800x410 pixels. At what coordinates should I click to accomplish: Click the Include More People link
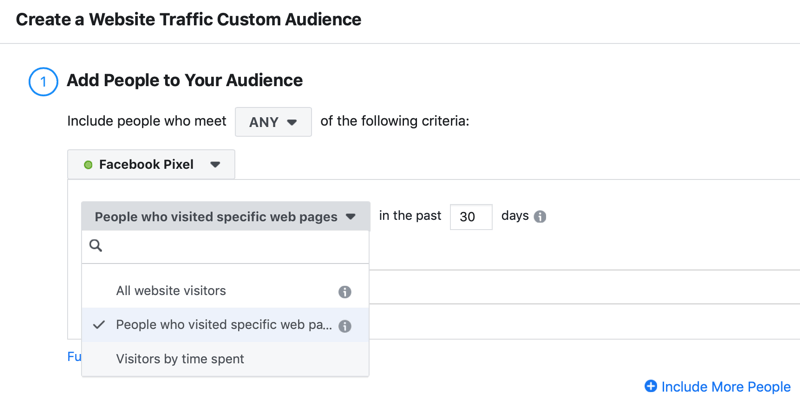(726, 386)
